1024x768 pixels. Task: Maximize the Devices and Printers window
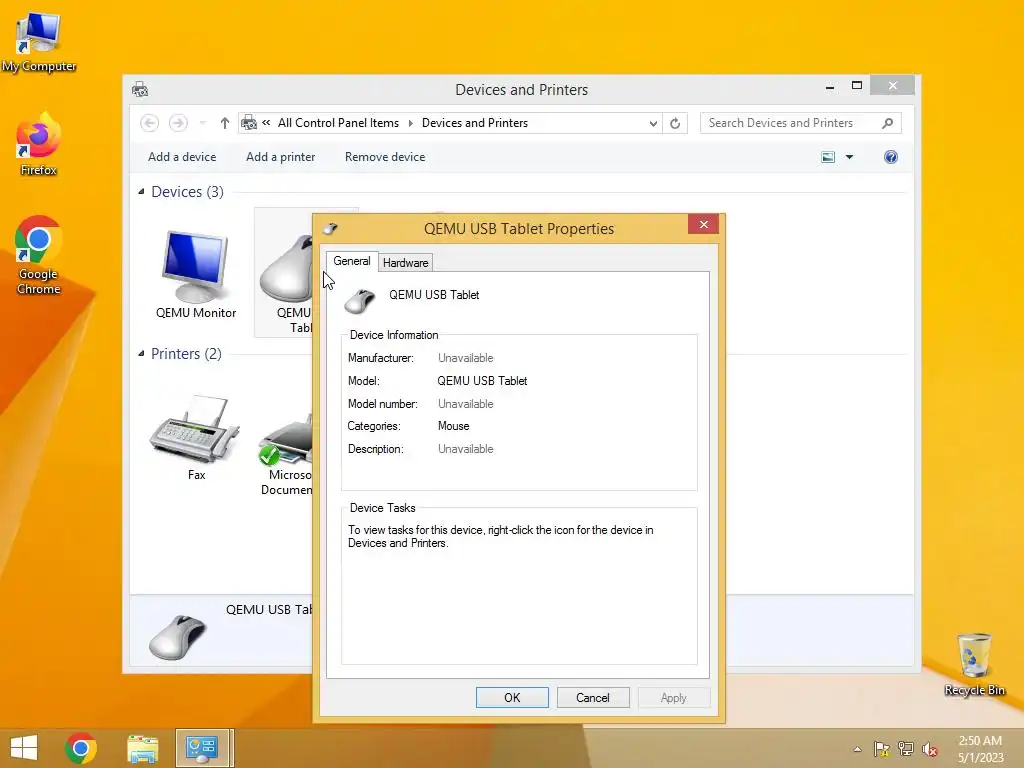tap(857, 86)
